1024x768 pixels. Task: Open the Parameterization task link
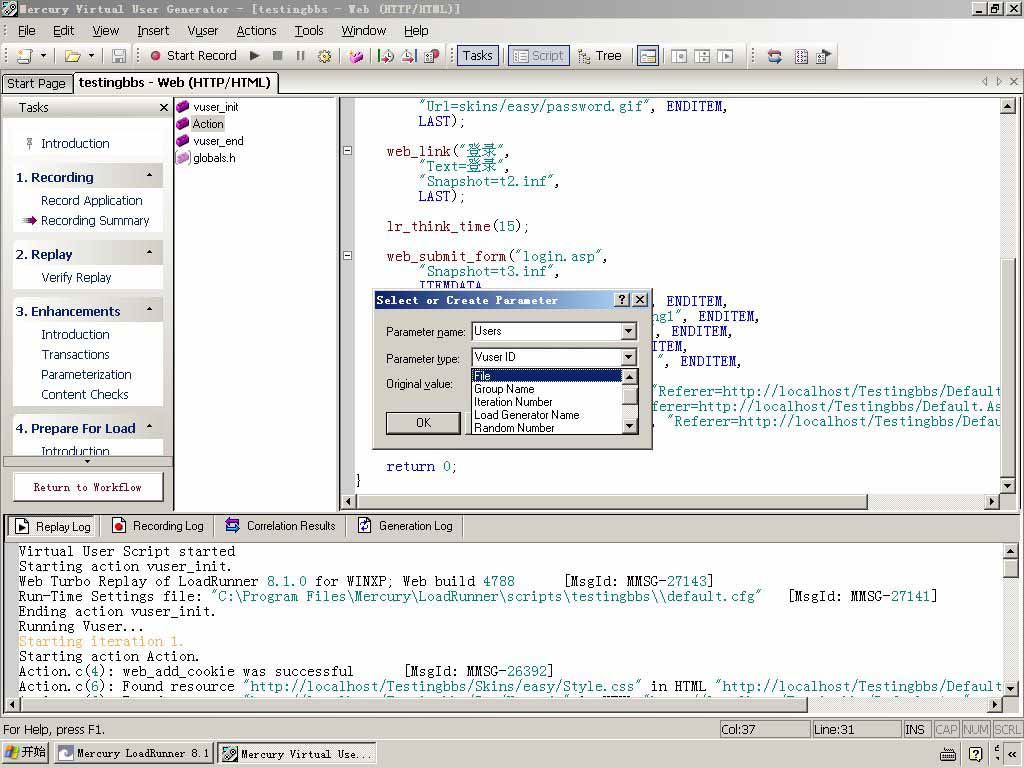[x=86, y=375]
